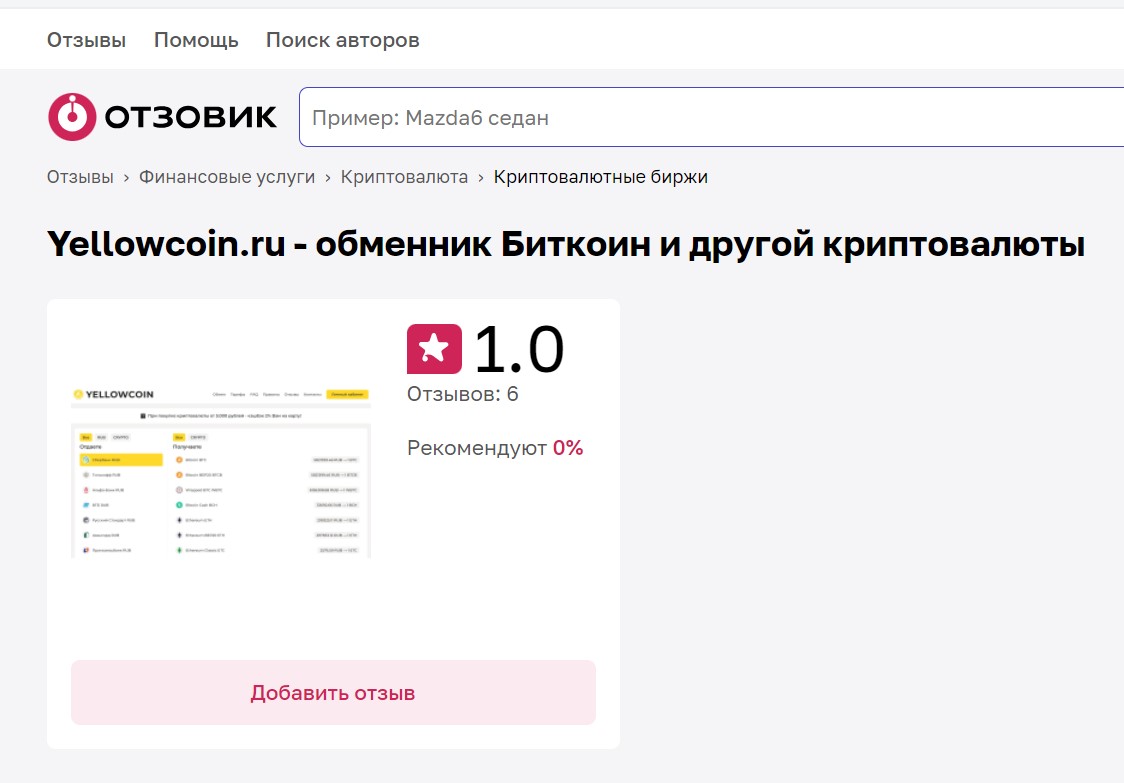Open the Помощь help page

tap(196, 40)
